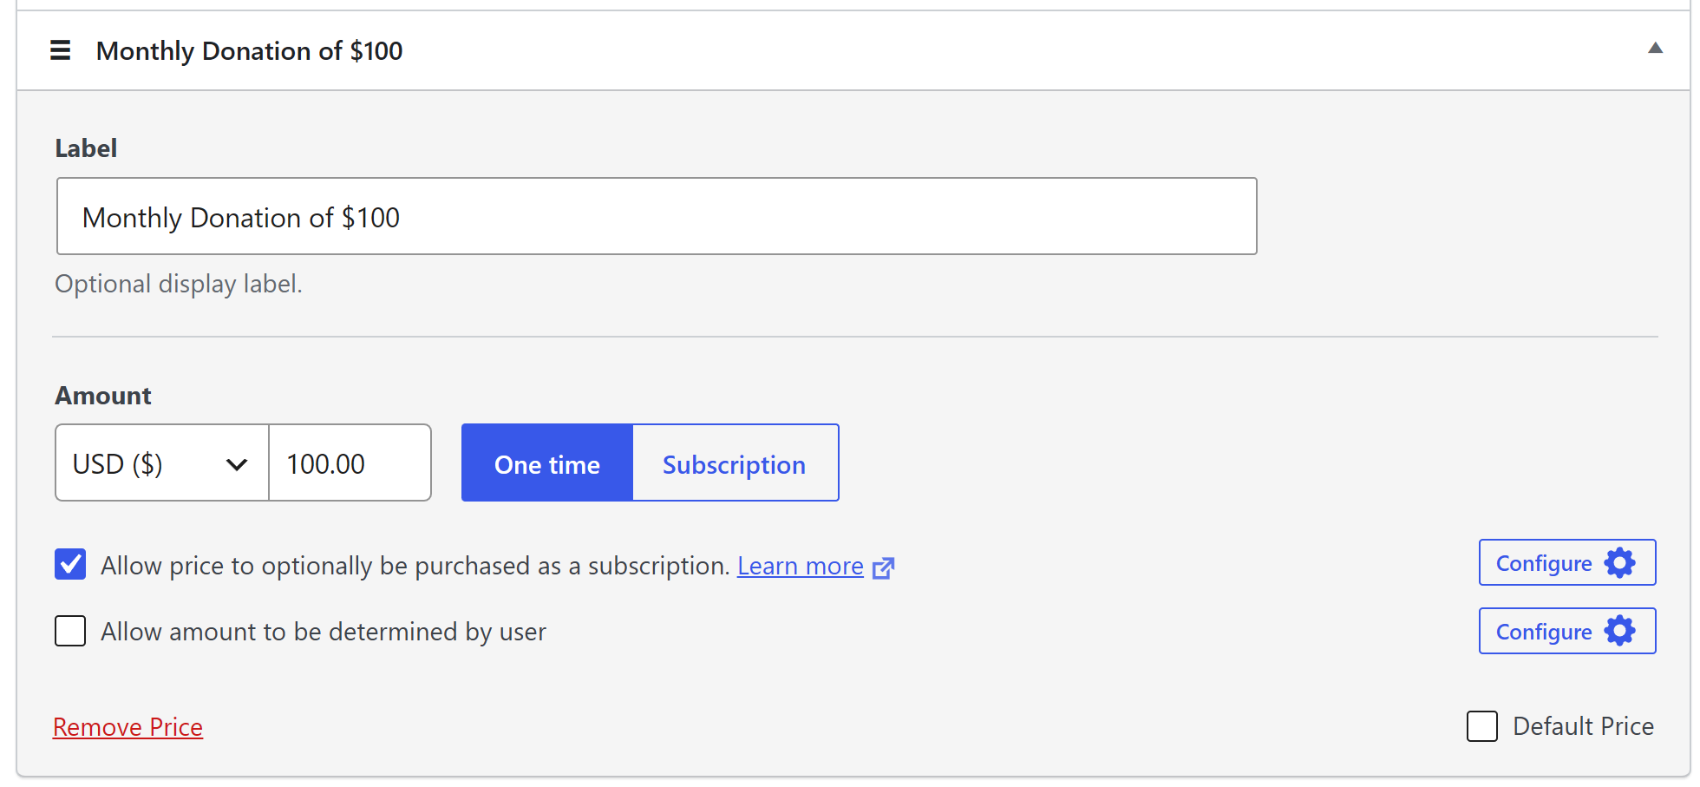The image size is (1700, 787).
Task: Click the Amount section heading
Action: (x=103, y=396)
